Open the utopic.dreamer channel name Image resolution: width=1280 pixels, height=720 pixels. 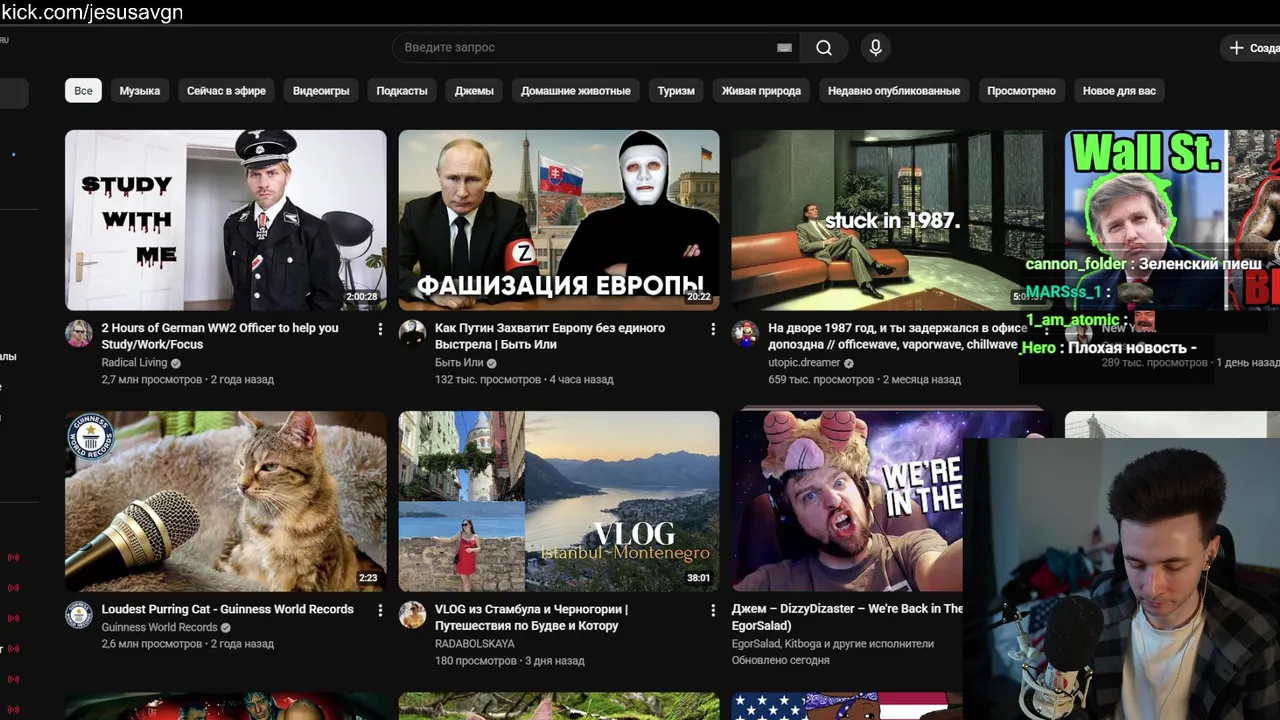pyautogui.click(x=804, y=363)
